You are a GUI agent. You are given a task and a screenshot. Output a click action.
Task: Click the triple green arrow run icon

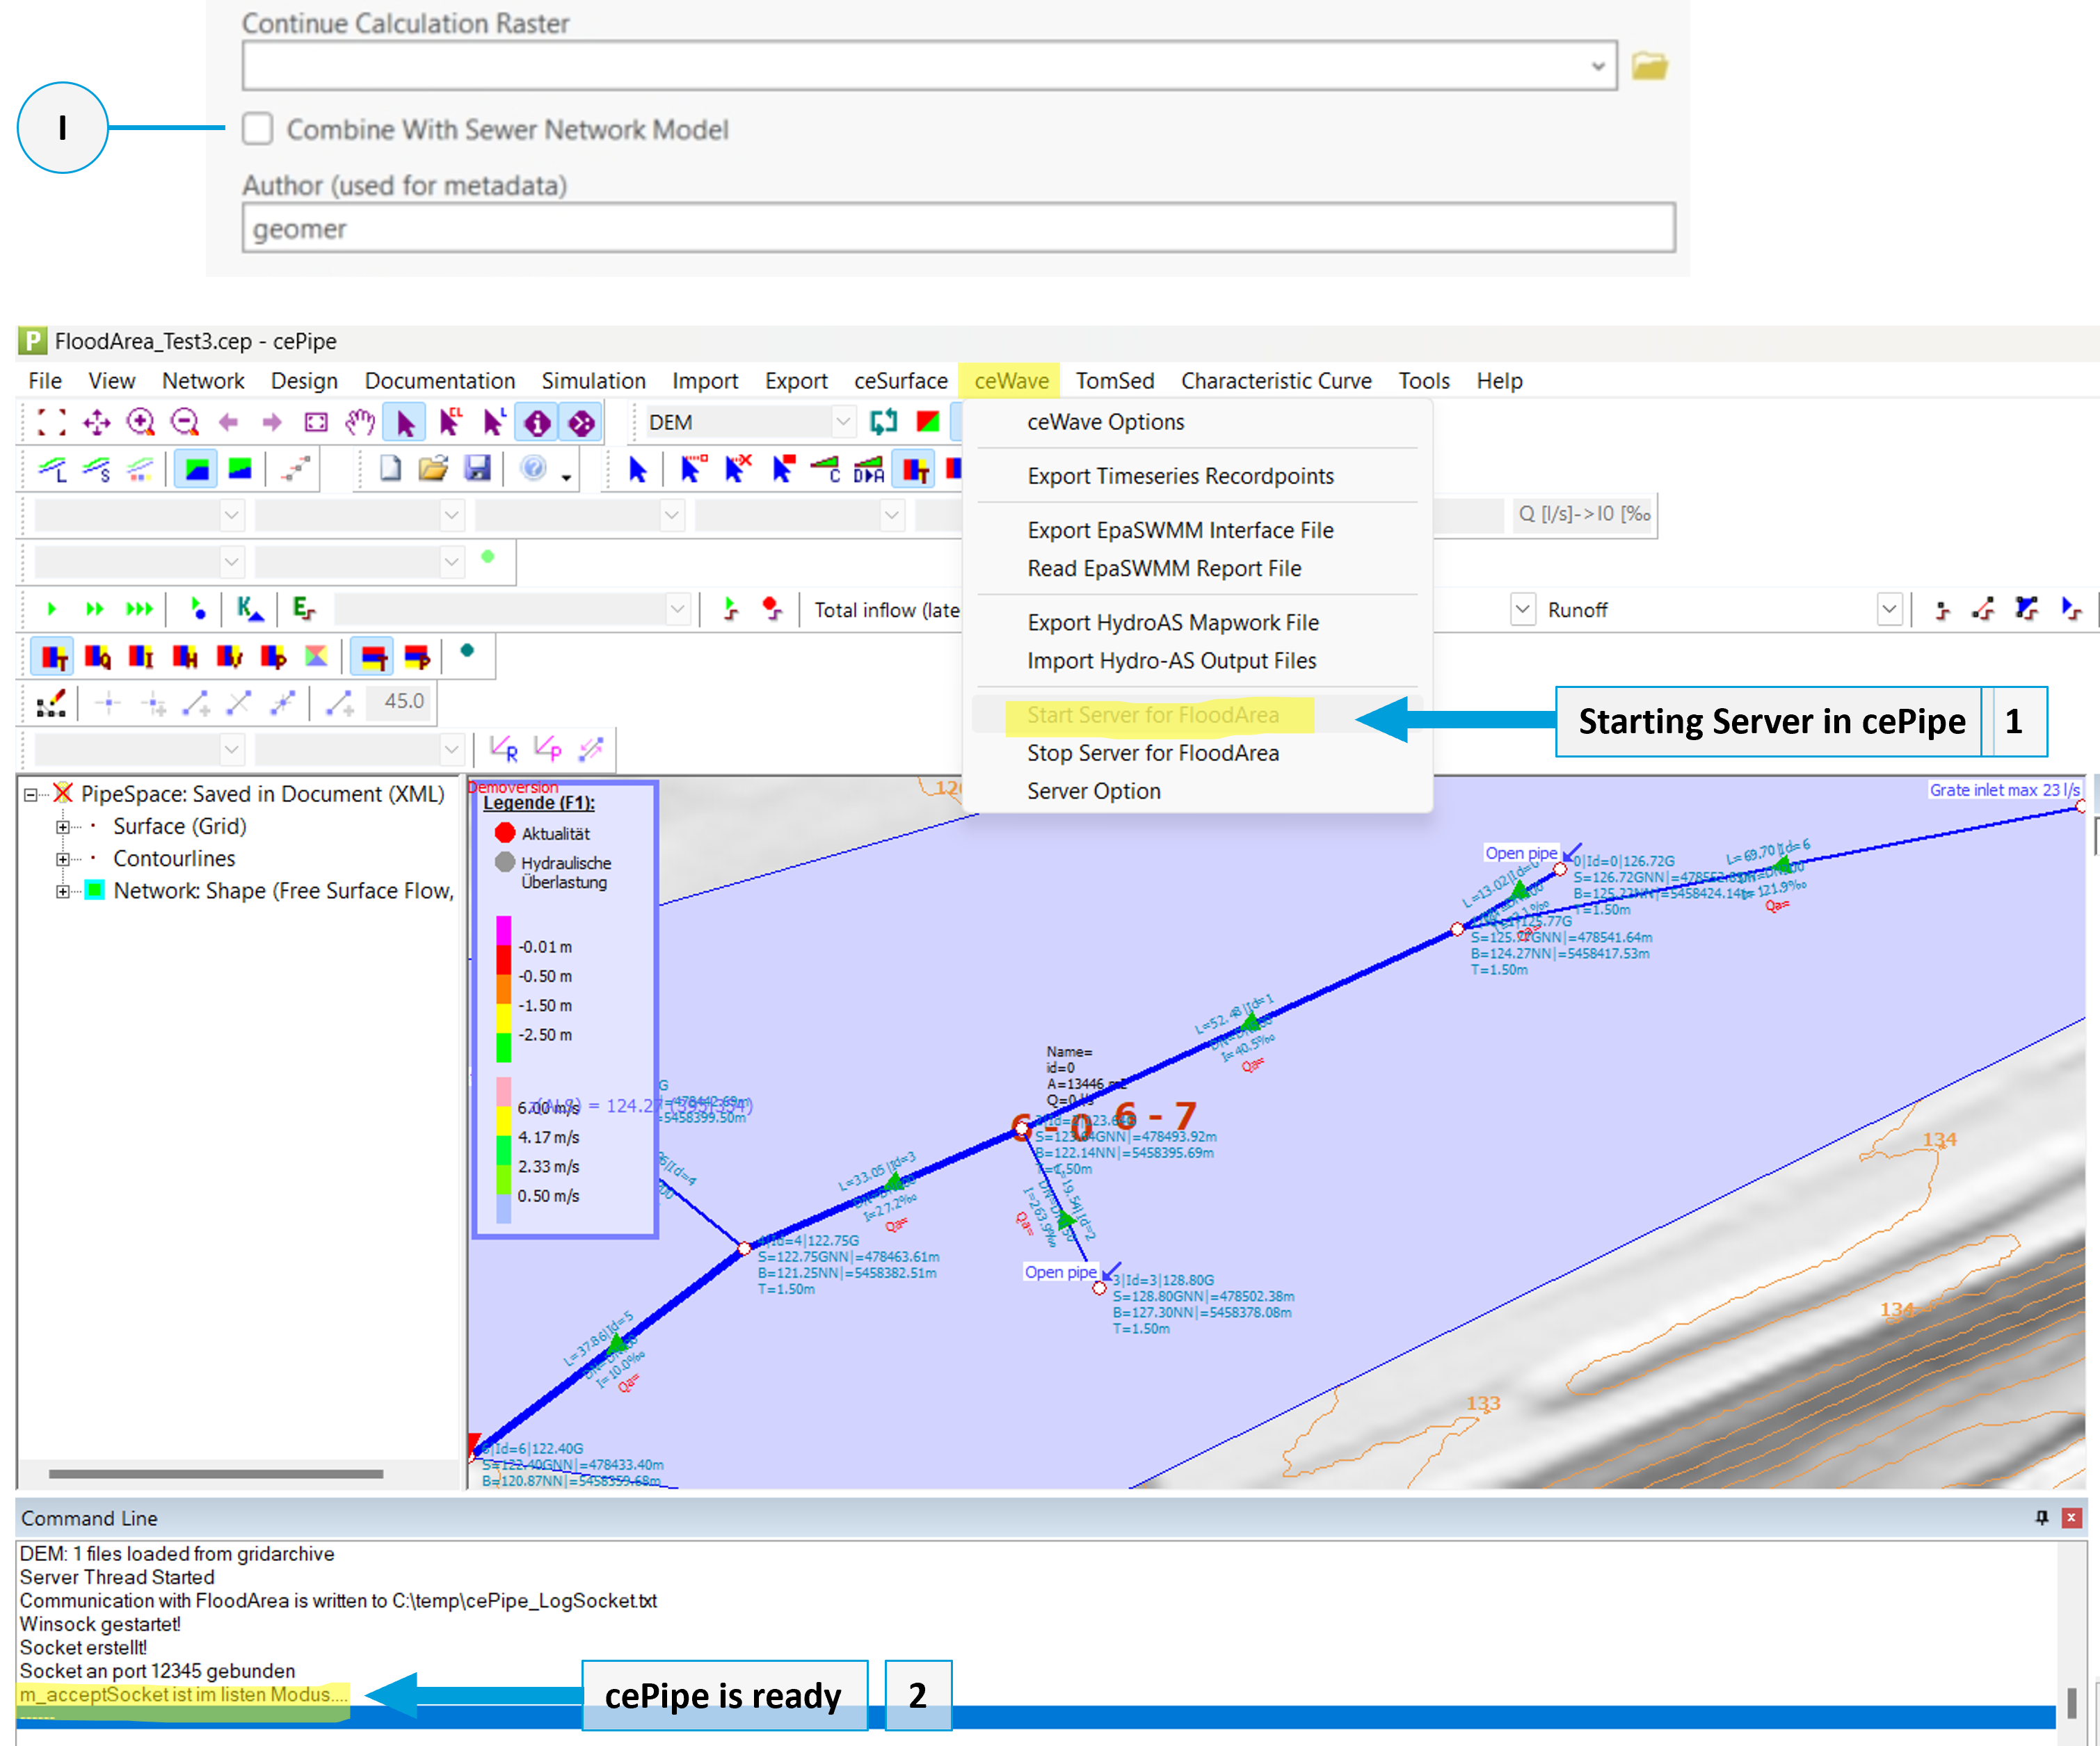point(139,609)
